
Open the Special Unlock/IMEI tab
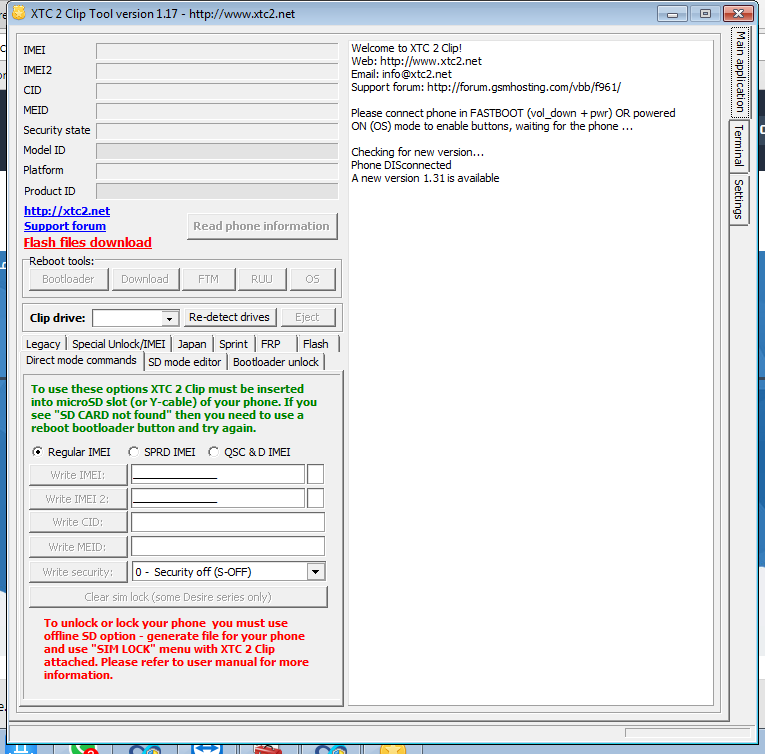[x=119, y=344]
